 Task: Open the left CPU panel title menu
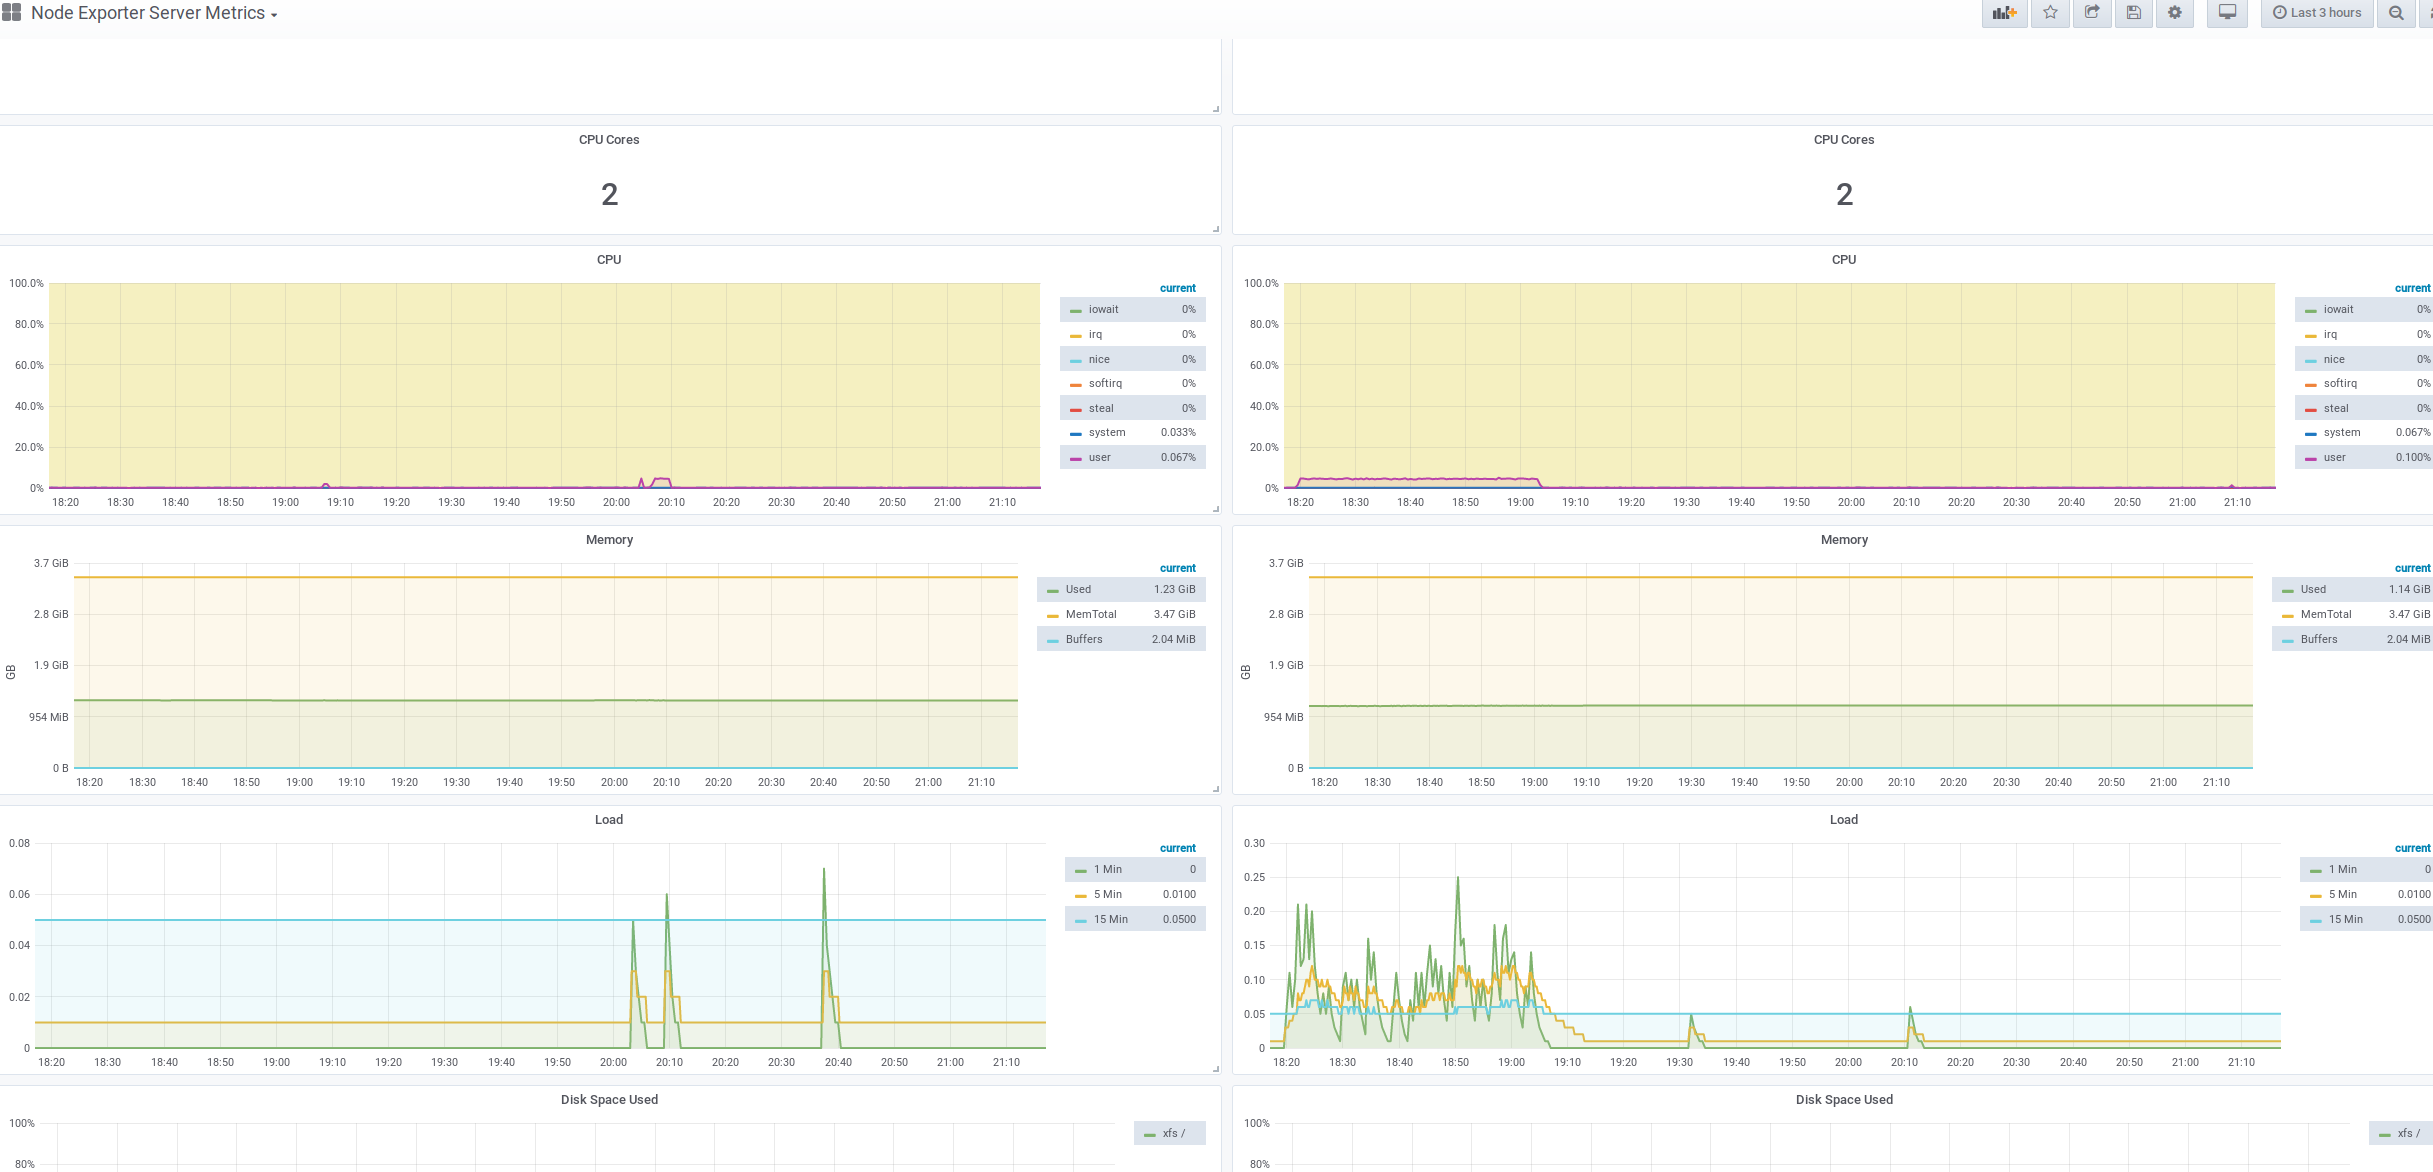[609, 260]
